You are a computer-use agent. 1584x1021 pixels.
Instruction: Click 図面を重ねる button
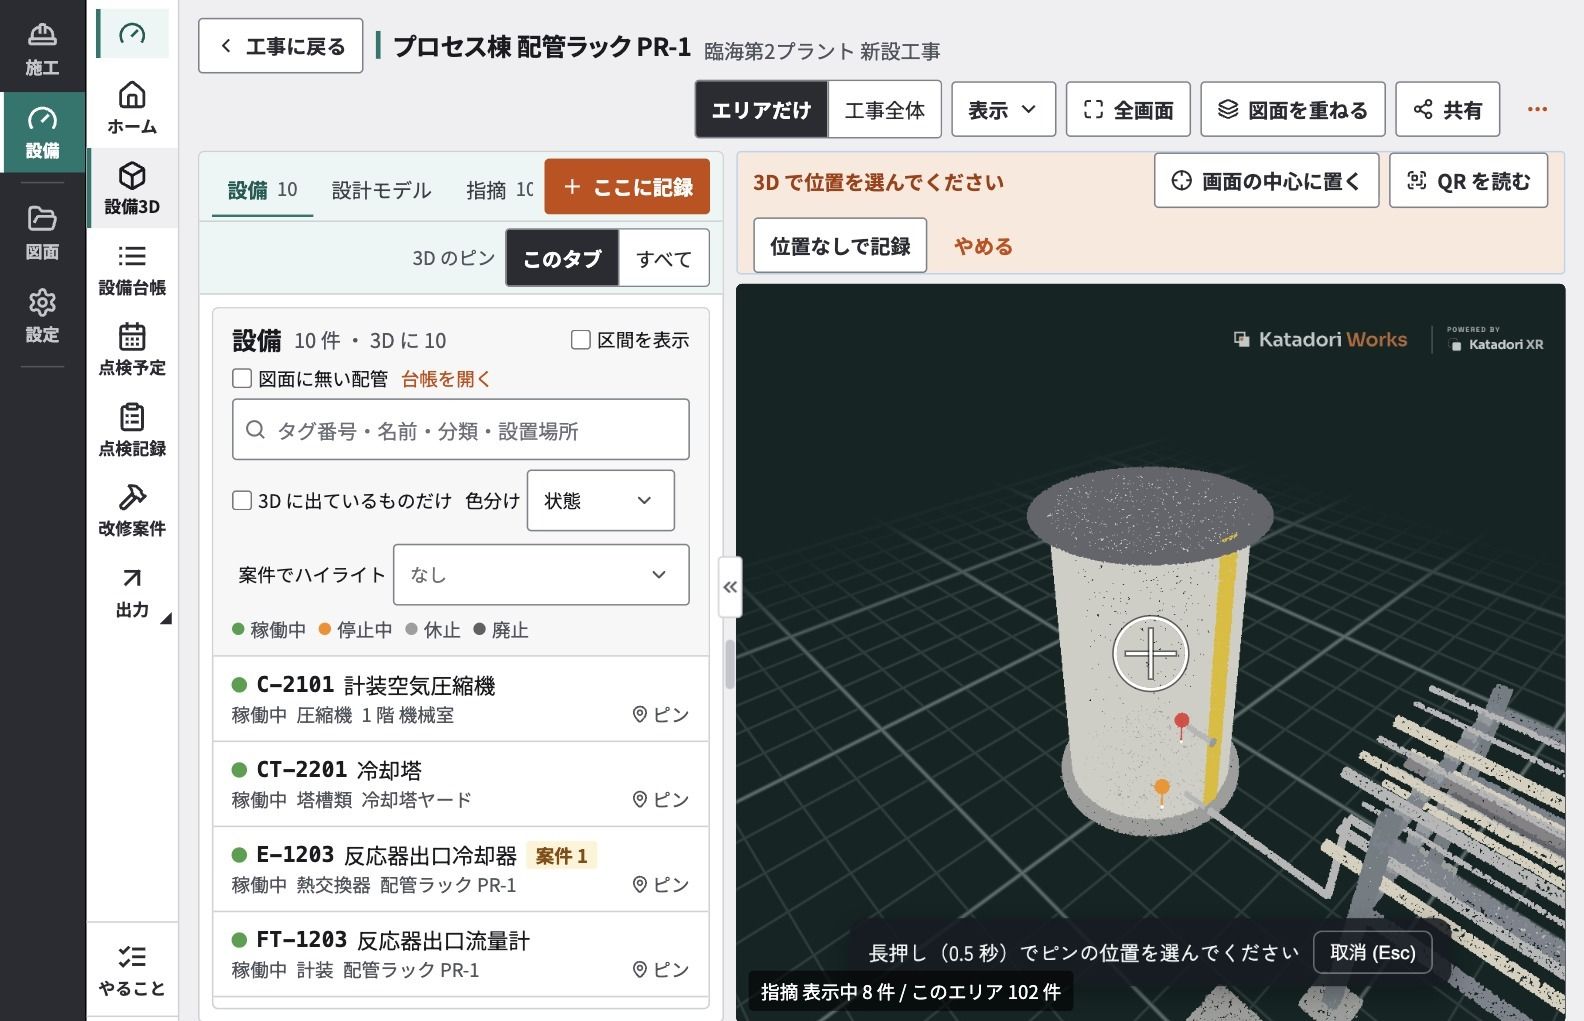tap(1293, 109)
